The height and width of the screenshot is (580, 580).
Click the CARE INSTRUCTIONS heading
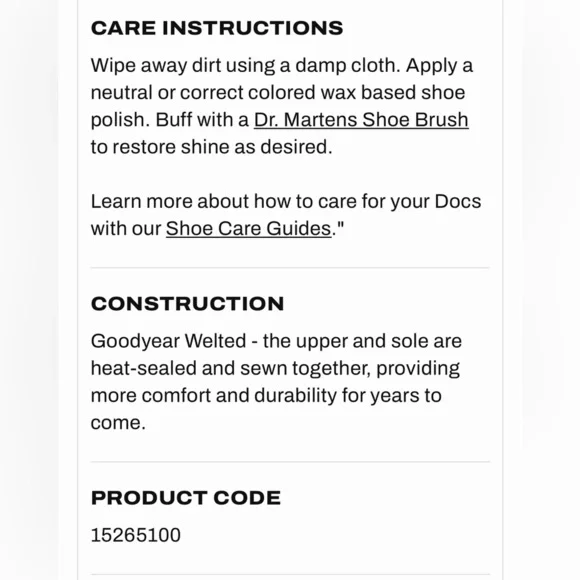tap(217, 28)
